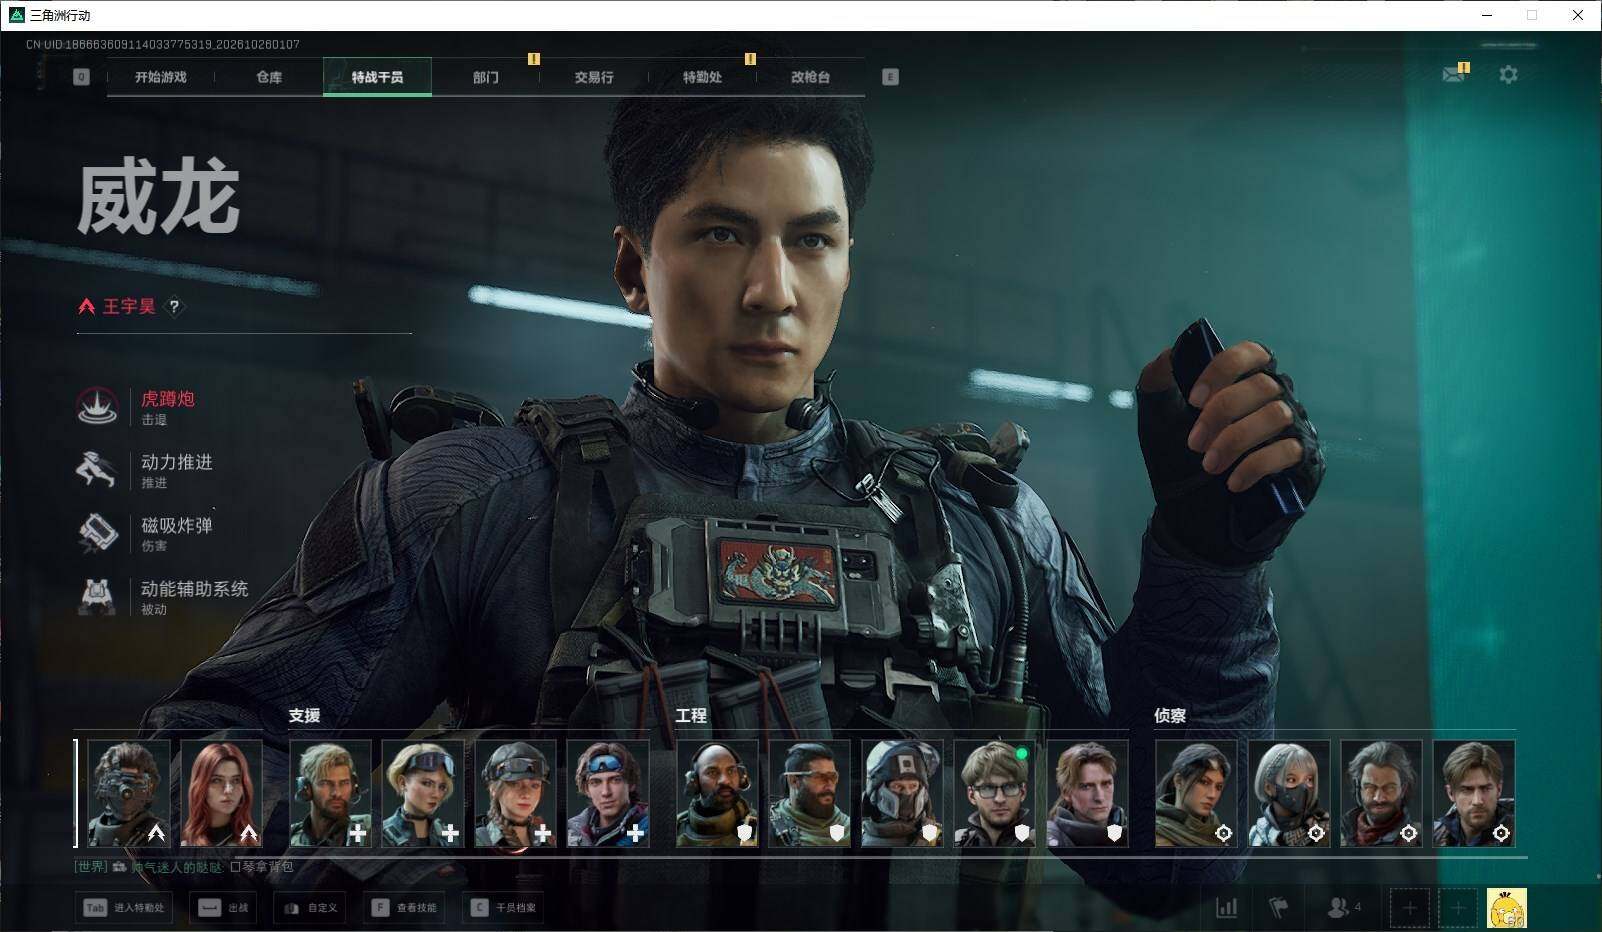This screenshot has height=932, width=1602.
Task: Open the yellow duck player avatar
Action: pos(1506,908)
